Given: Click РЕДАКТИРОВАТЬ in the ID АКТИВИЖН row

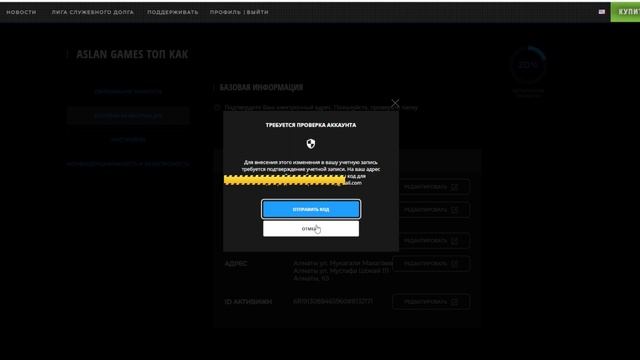Looking at the screenshot, I should pos(431,302).
